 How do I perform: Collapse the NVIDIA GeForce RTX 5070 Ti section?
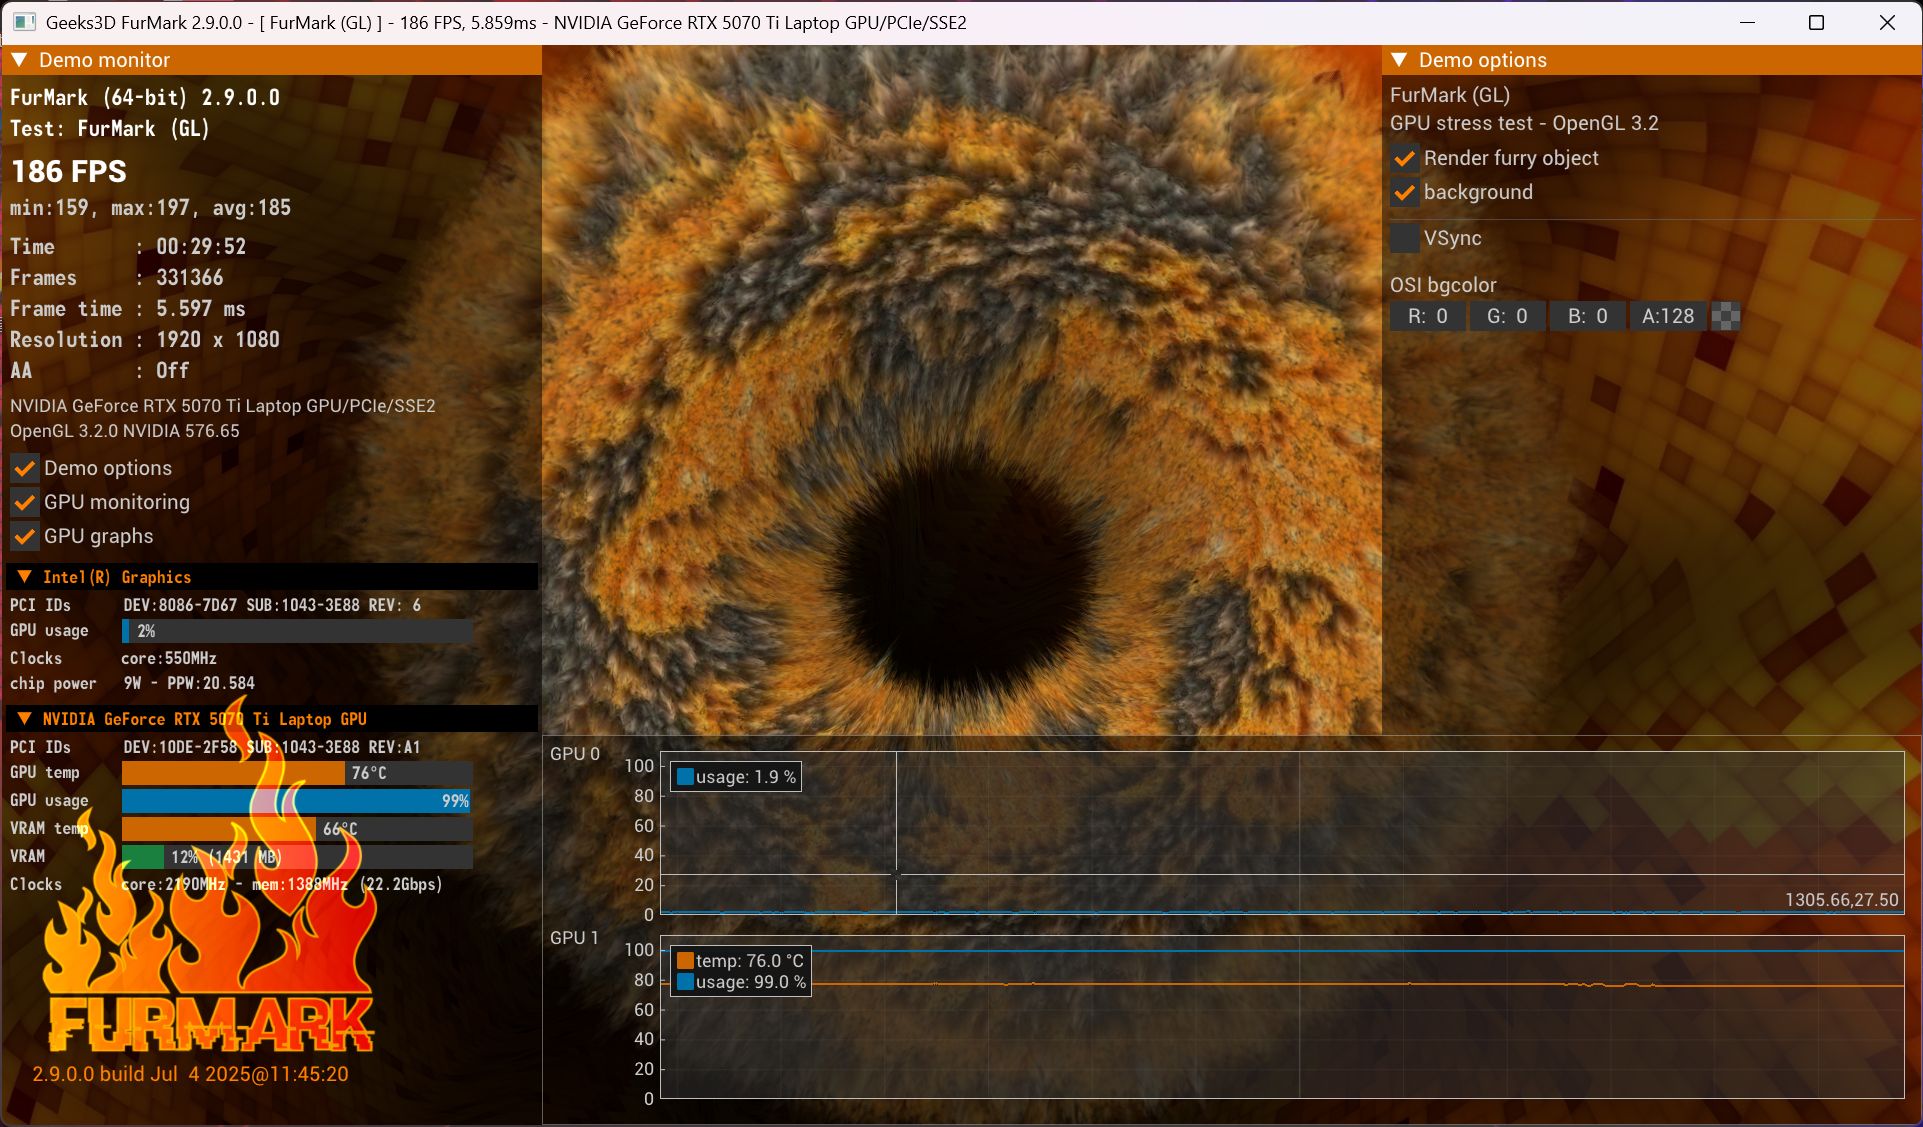point(24,719)
